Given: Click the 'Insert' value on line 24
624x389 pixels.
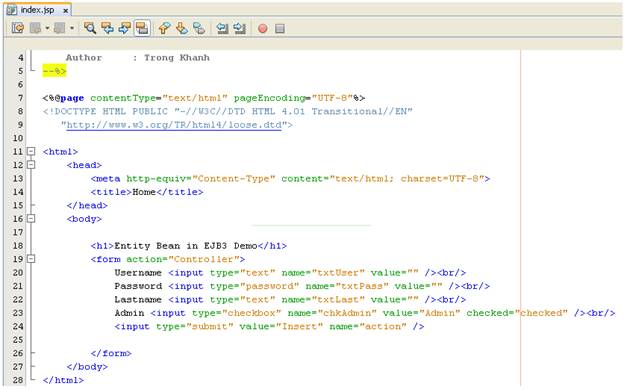Looking at the screenshot, I should (x=299, y=326).
